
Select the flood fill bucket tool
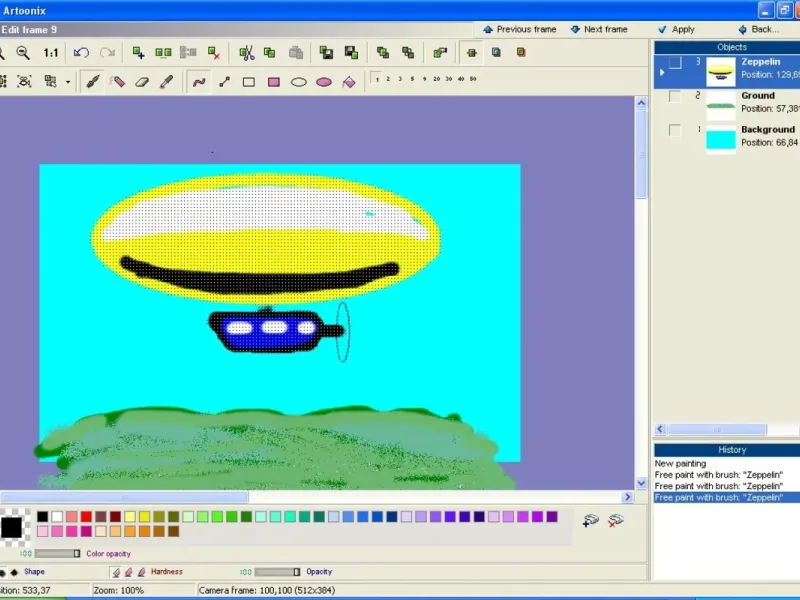(349, 82)
